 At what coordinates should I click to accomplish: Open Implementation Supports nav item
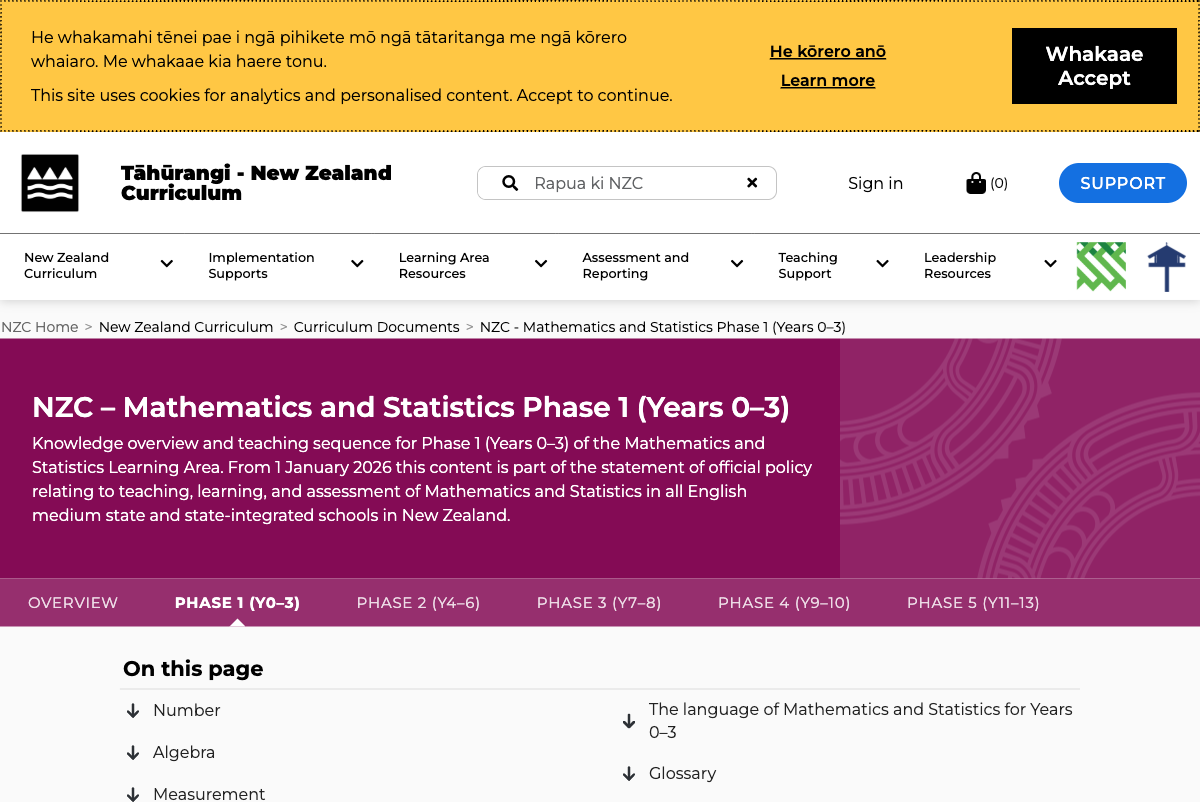click(261, 265)
